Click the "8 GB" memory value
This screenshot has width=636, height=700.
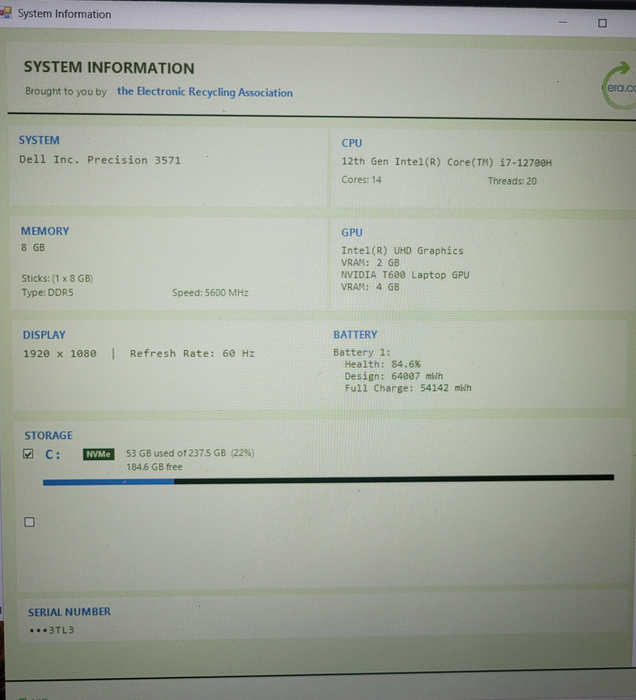click(33, 247)
